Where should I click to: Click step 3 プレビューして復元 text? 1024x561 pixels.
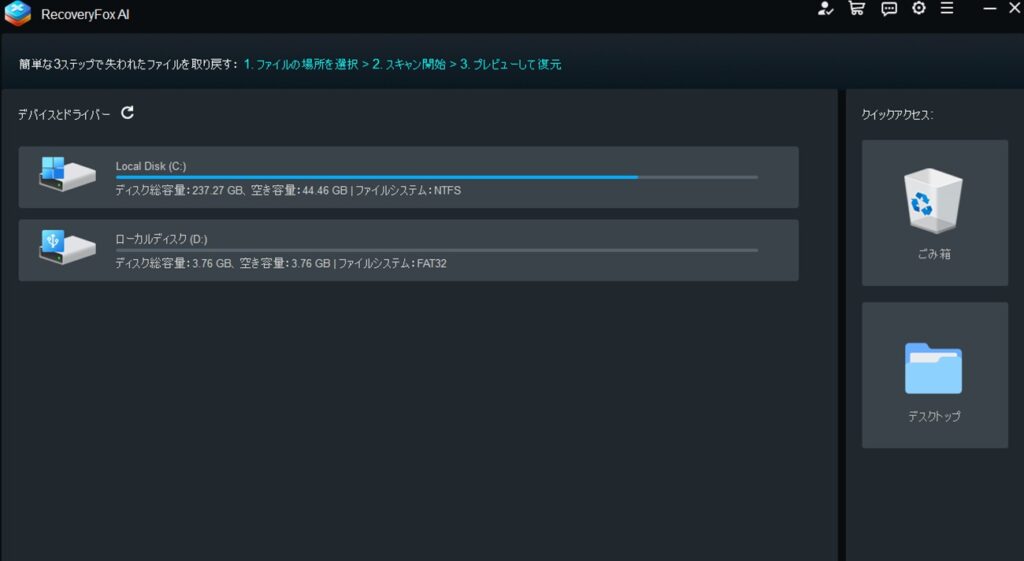510,64
